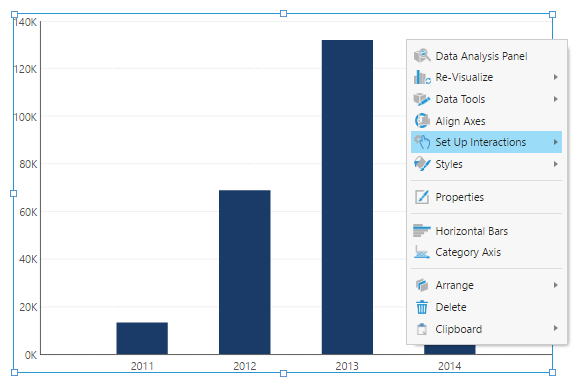Click the Category Axis icon
Image resolution: width=575 pixels, height=389 pixels.
tap(422, 252)
